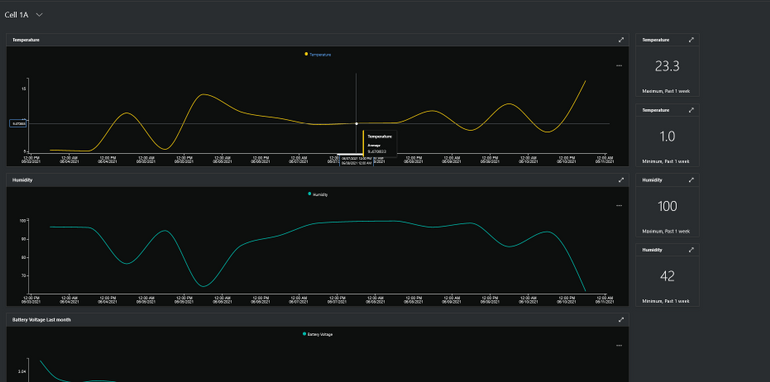This screenshot has height=382, width=770.
Task: Toggle the teal Humidity legend series
Action: (318, 194)
